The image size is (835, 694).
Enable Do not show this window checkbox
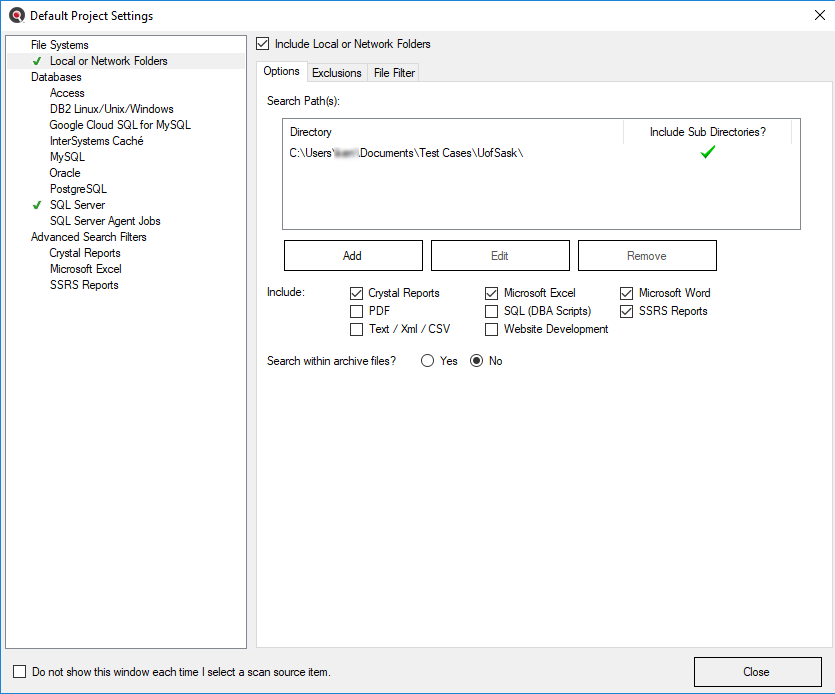[x=20, y=672]
